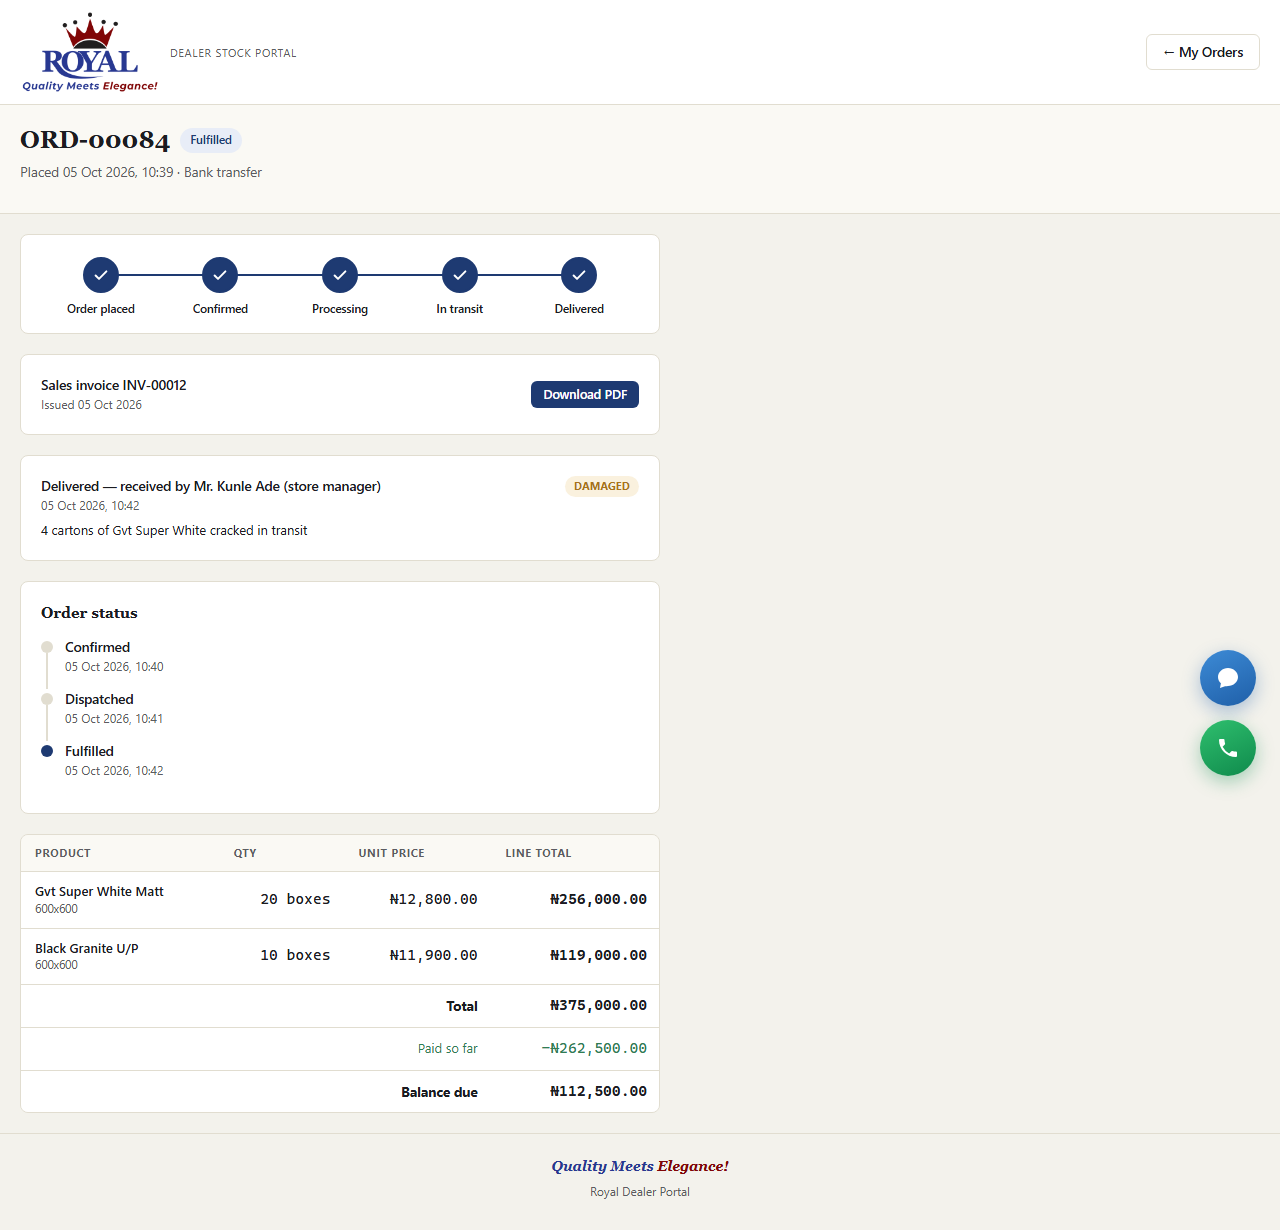Image resolution: width=1280 pixels, height=1230 pixels.
Task: Click the Royal crown logo
Action: tap(90, 52)
